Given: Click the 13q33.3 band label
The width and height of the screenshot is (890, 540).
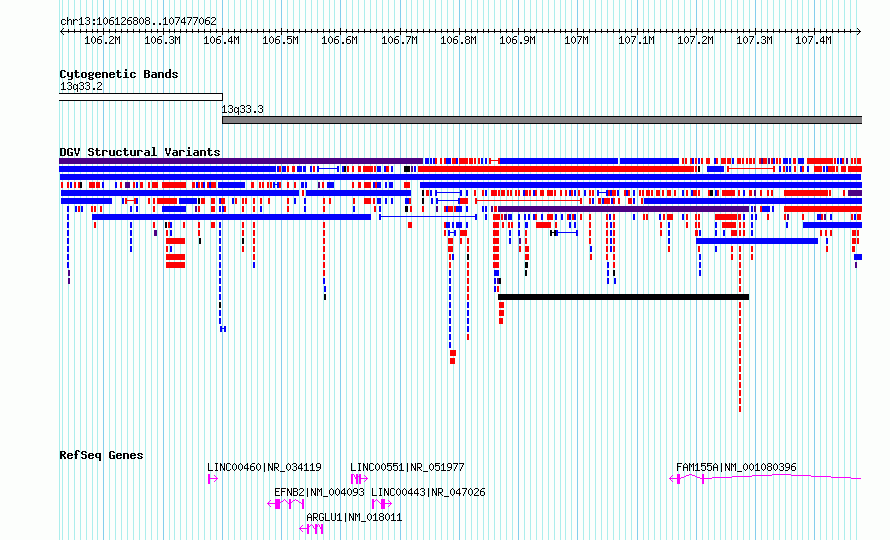Looking at the screenshot, I should [x=242, y=109].
